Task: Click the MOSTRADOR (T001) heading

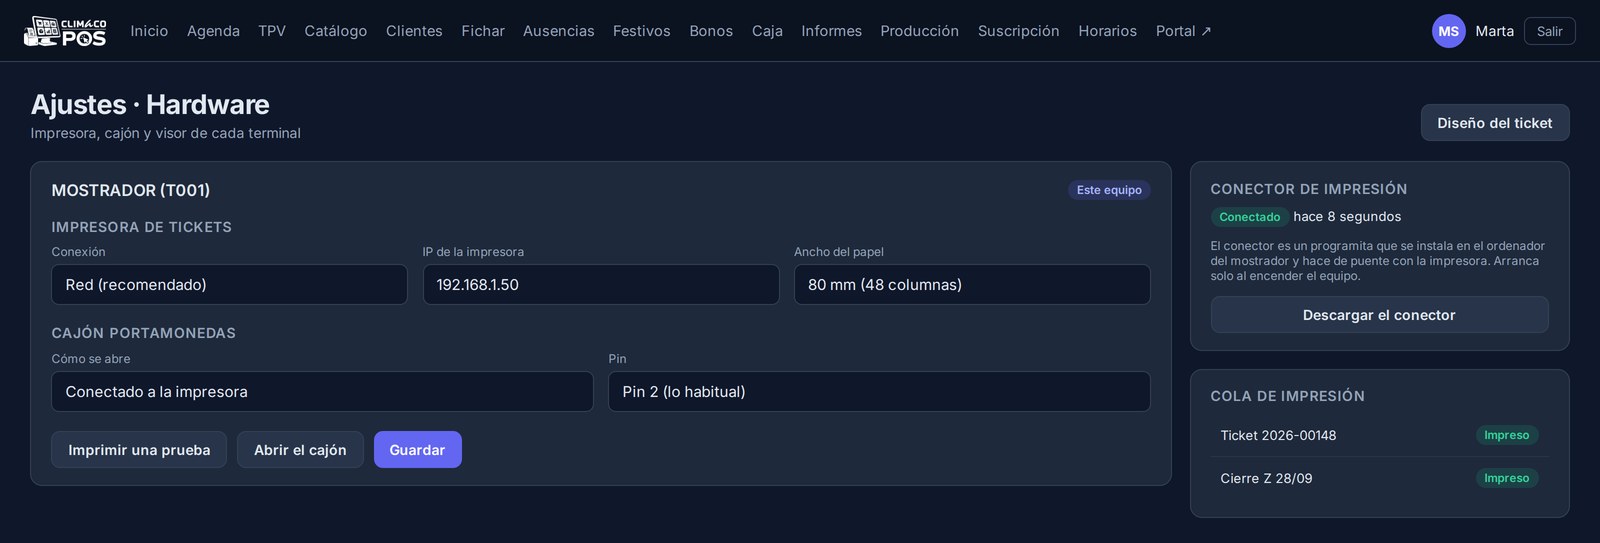Action: click(131, 190)
